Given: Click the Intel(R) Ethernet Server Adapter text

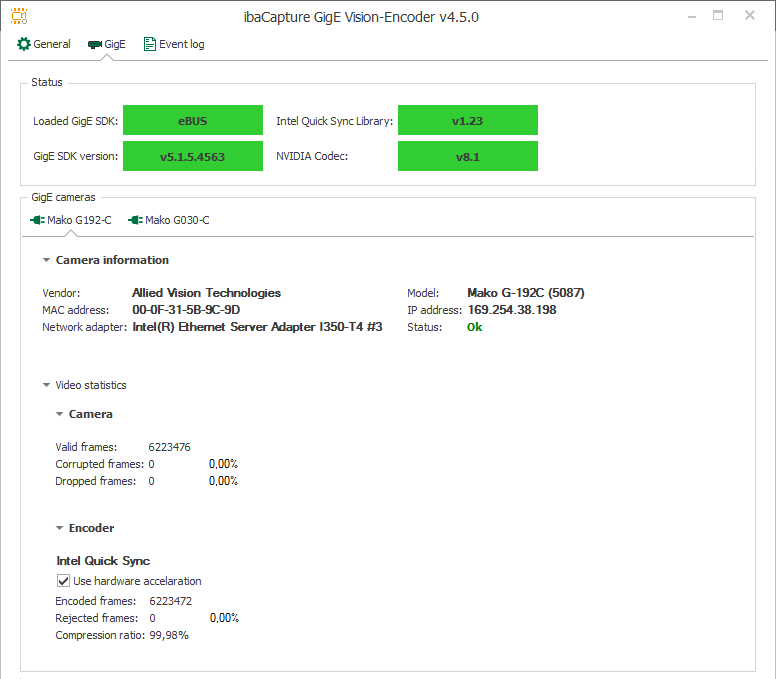Looking at the screenshot, I should [257, 327].
